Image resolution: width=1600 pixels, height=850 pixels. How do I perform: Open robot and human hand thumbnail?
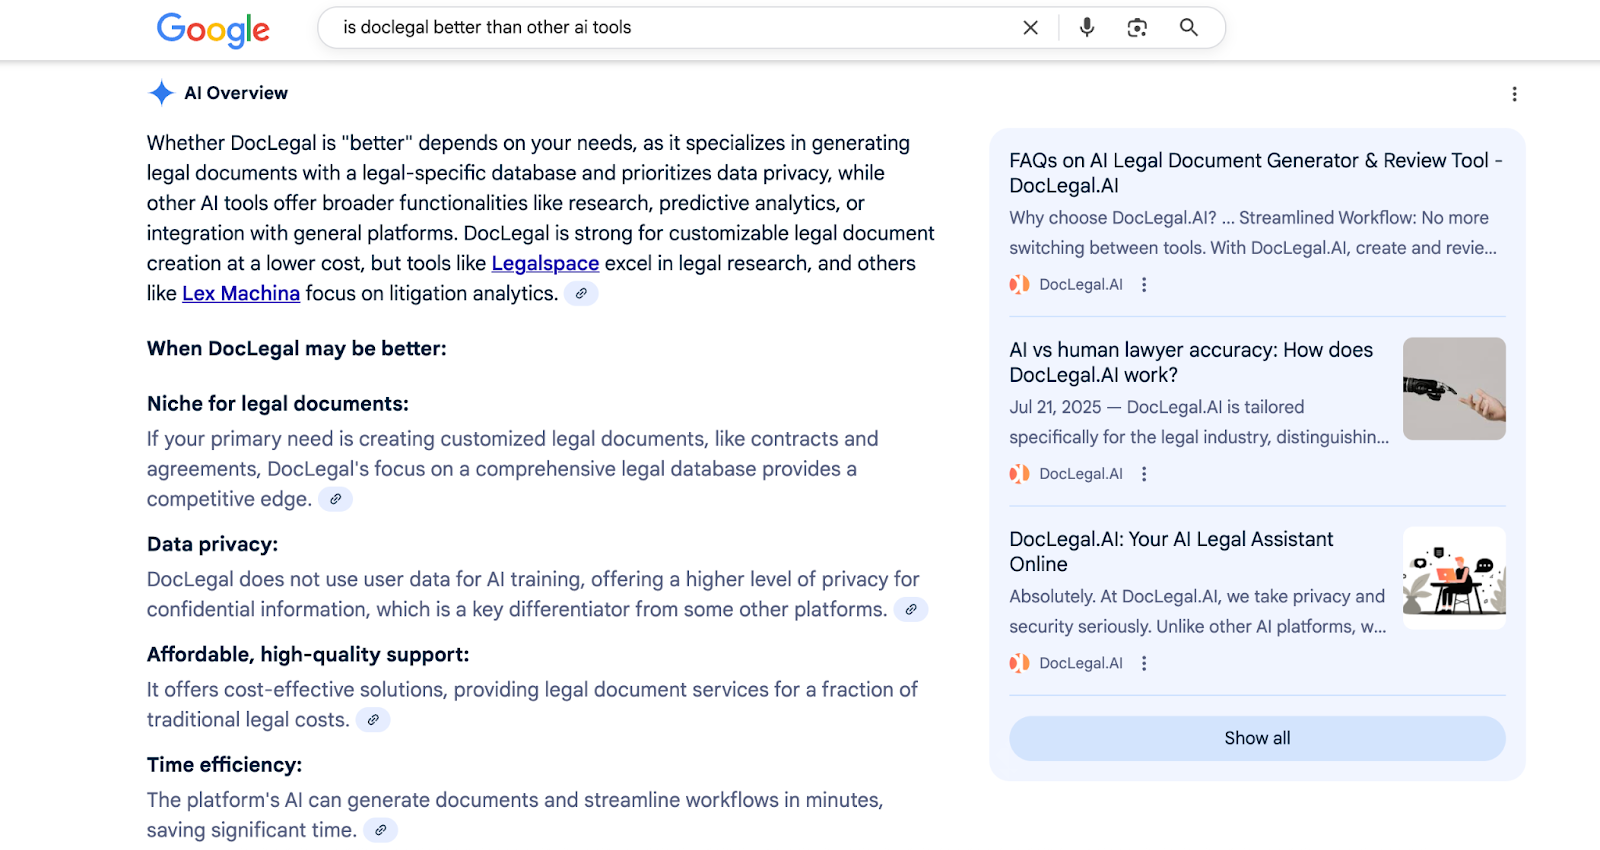[x=1454, y=388]
